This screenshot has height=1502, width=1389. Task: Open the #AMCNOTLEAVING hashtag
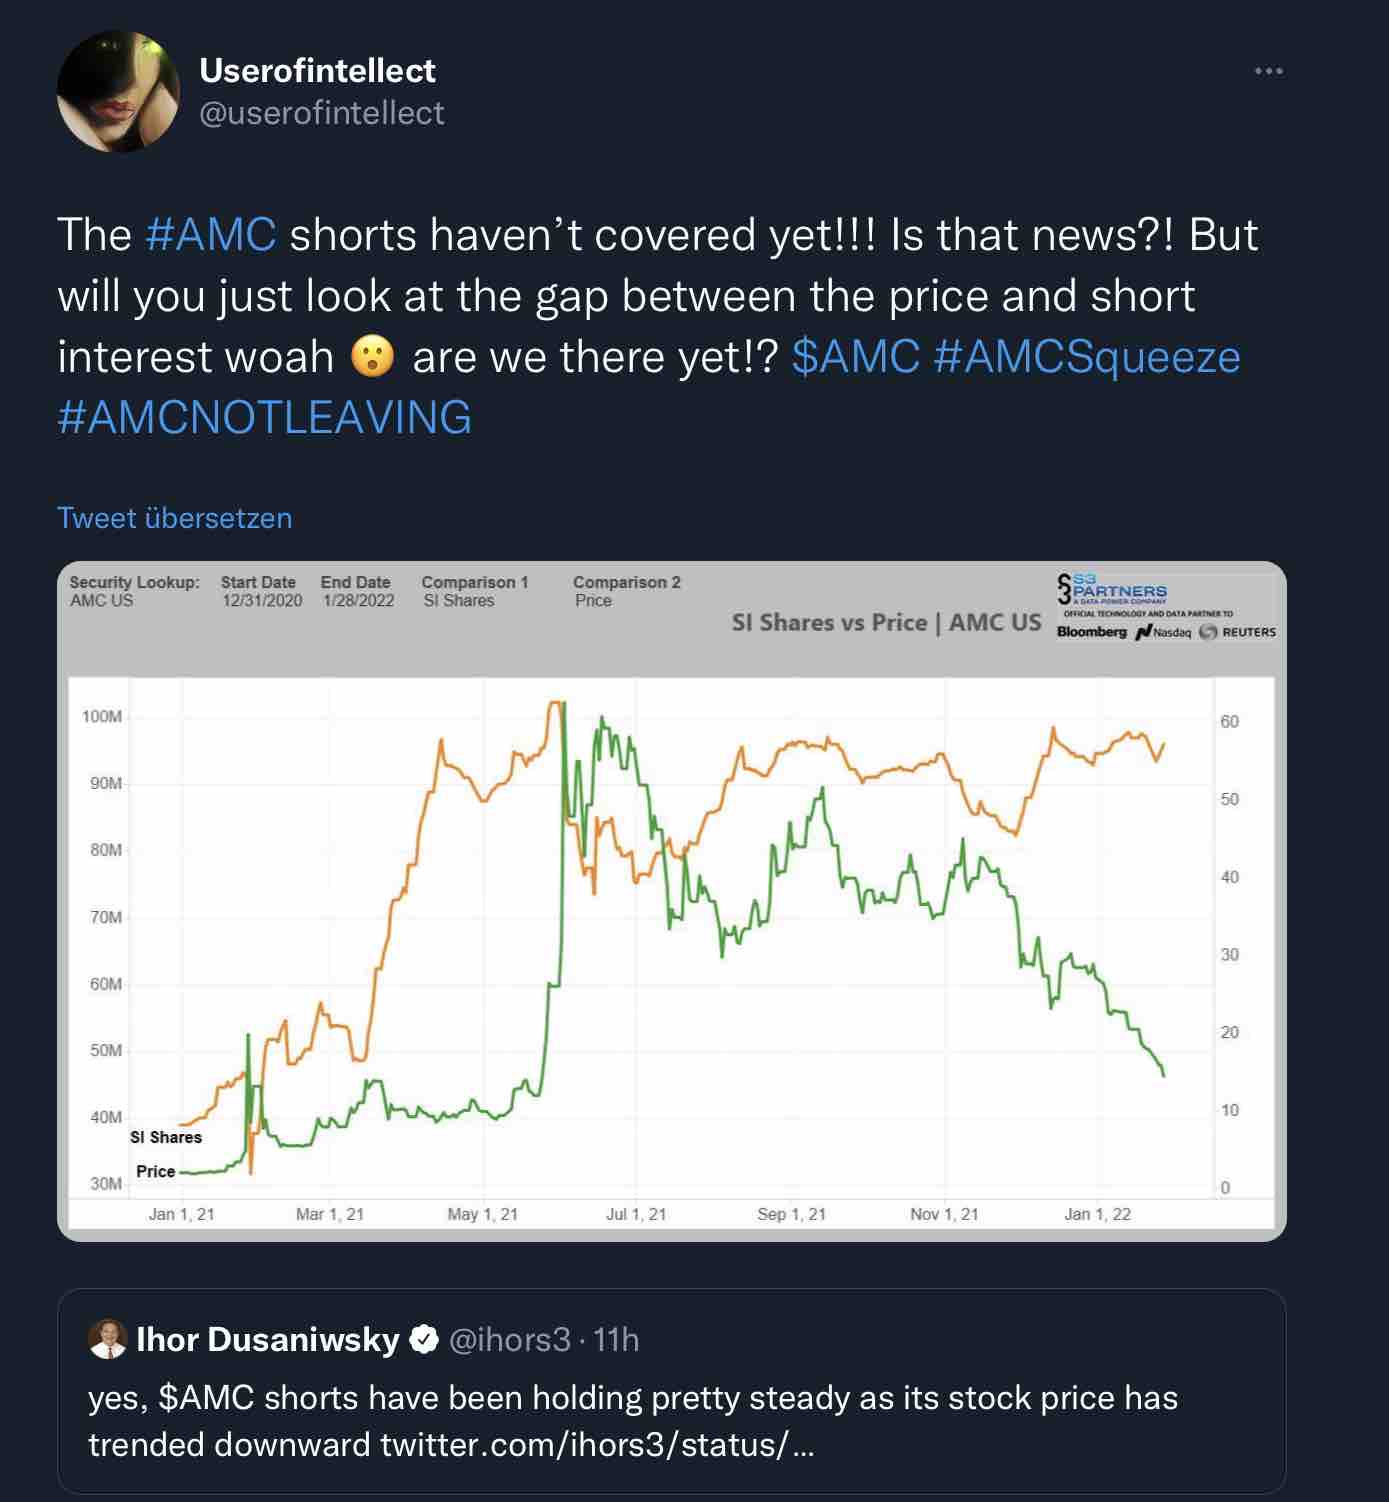265,413
